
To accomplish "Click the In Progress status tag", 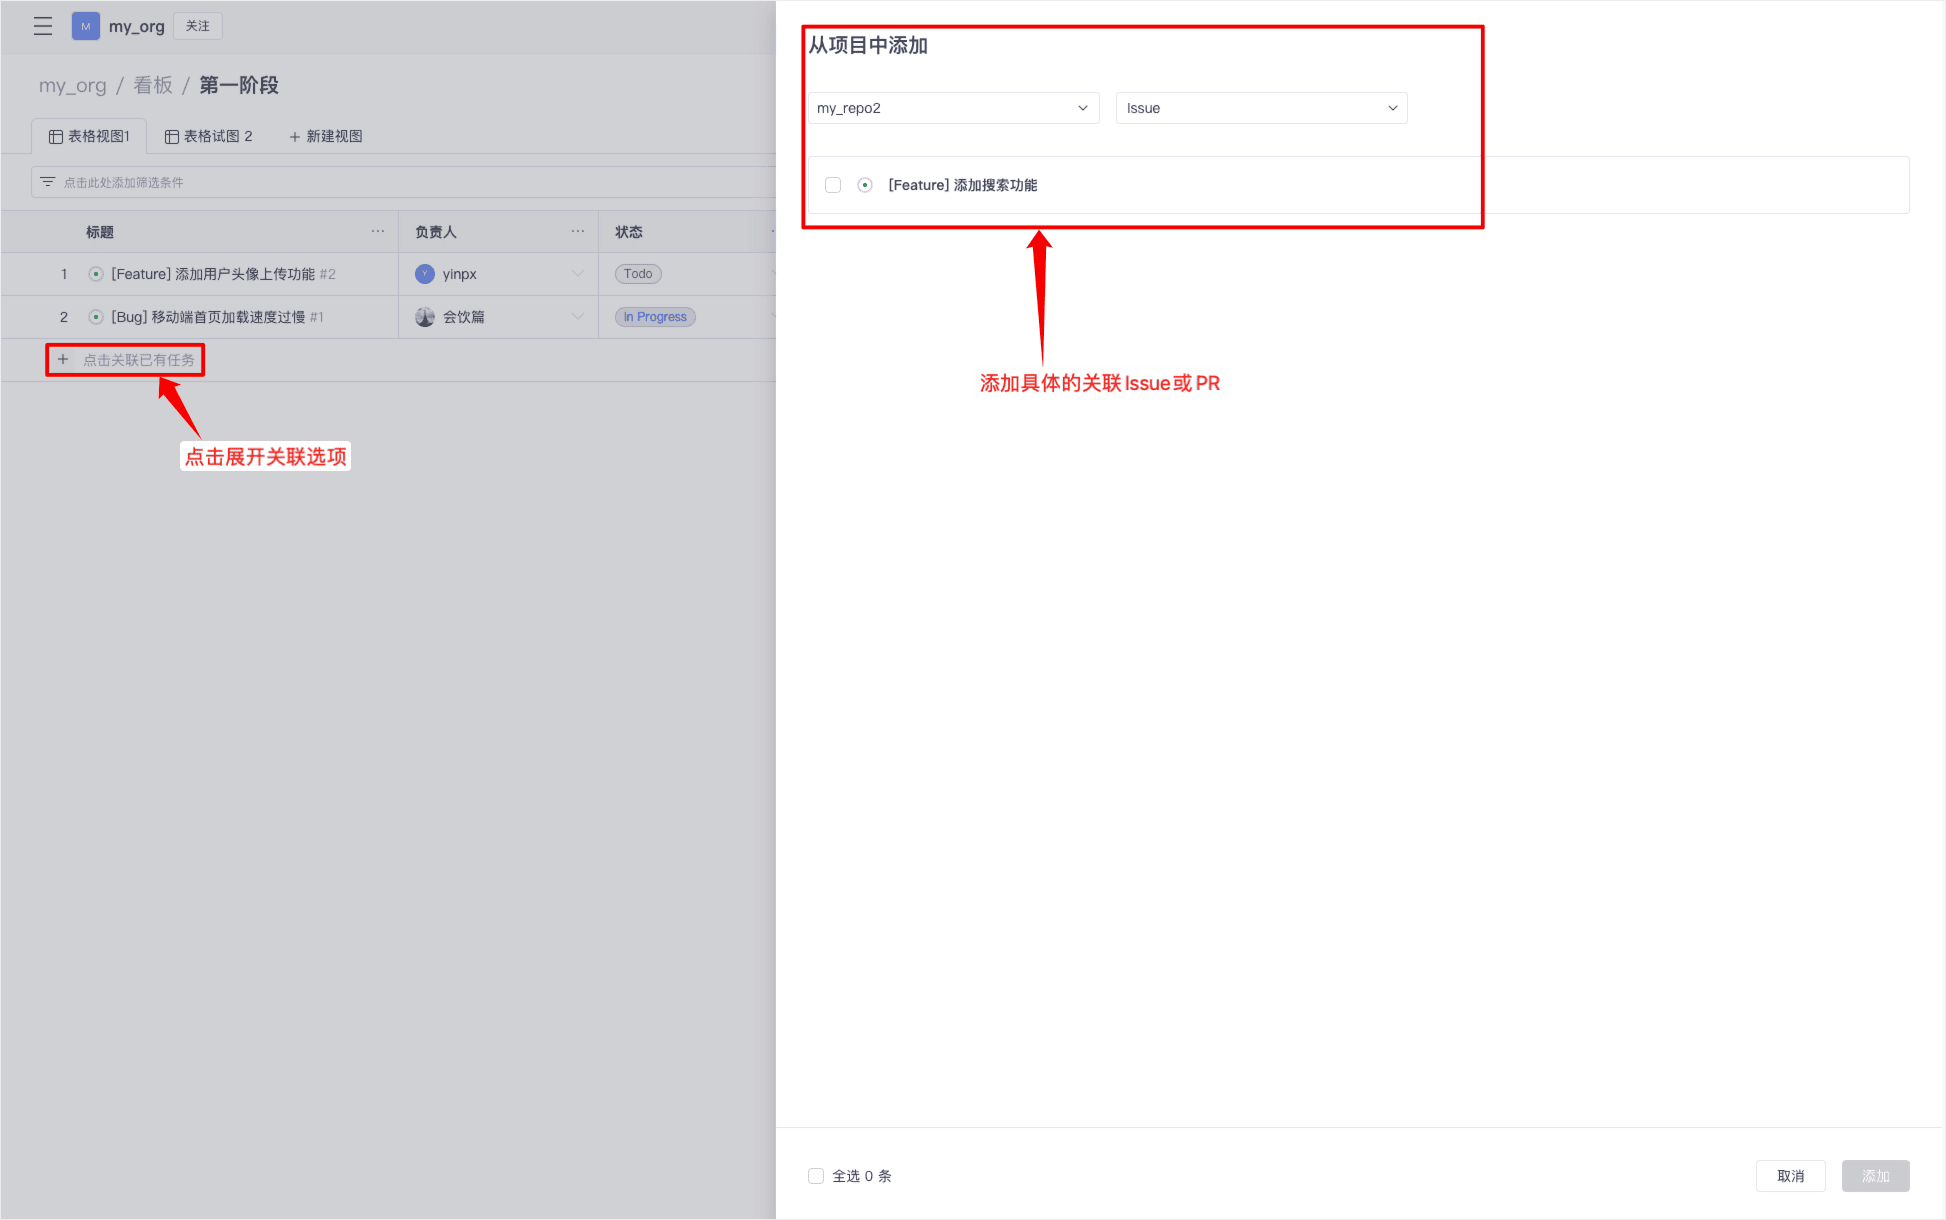I will 655,317.
